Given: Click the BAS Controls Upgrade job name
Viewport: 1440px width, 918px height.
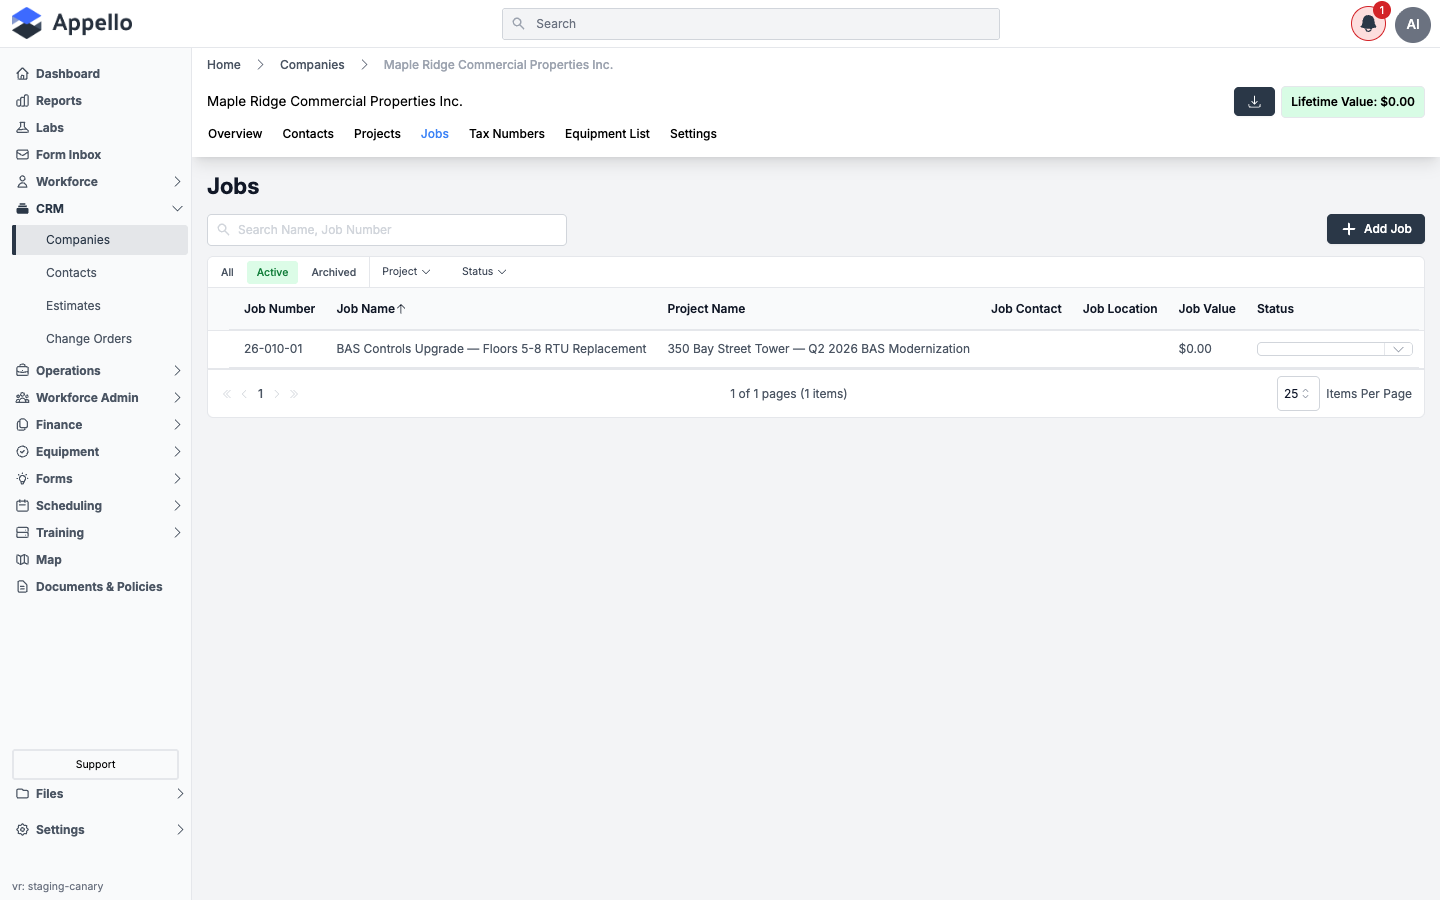Looking at the screenshot, I should (x=491, y=349).
